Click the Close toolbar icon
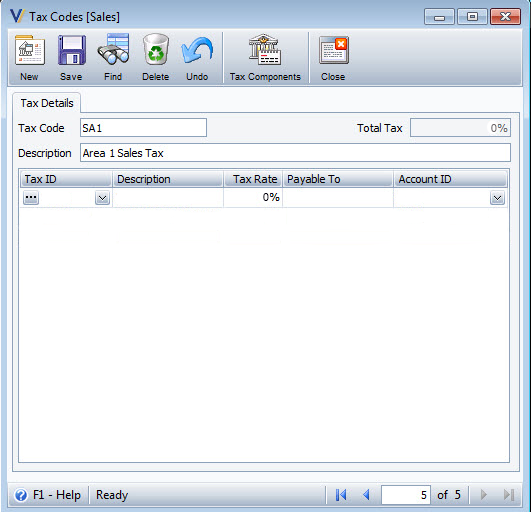Viewport: 531px width, 512px height. (x=334, y=50)
